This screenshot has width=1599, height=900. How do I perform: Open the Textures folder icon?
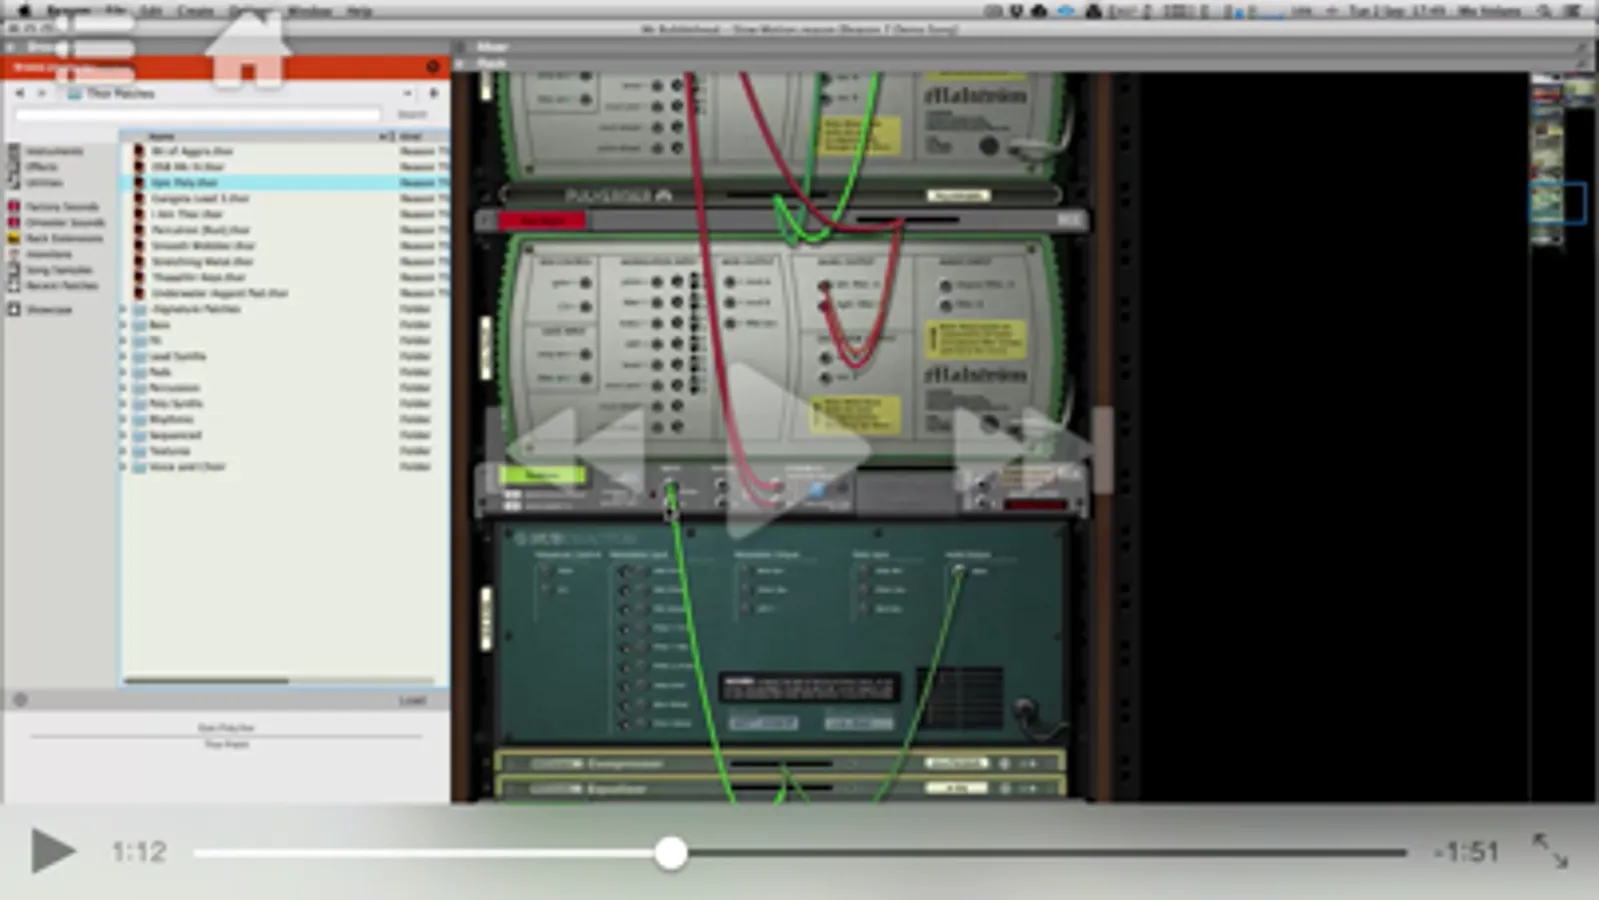(x=140, y=451)
